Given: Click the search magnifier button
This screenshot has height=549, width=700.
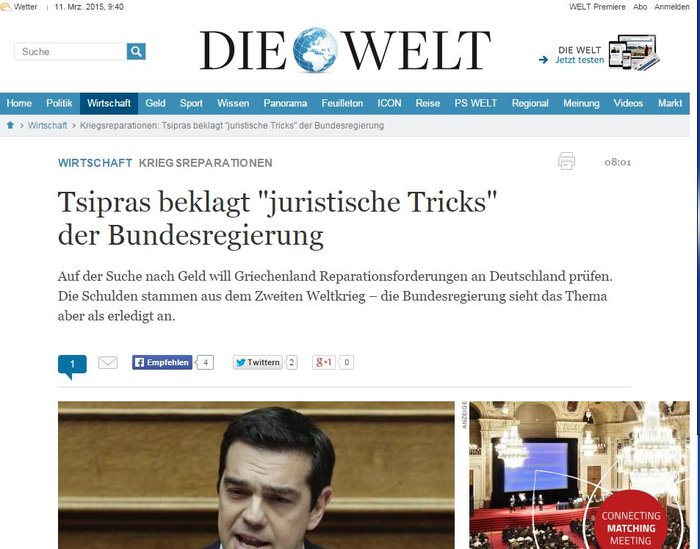Looking at the screenshot, I should [136, 51].
